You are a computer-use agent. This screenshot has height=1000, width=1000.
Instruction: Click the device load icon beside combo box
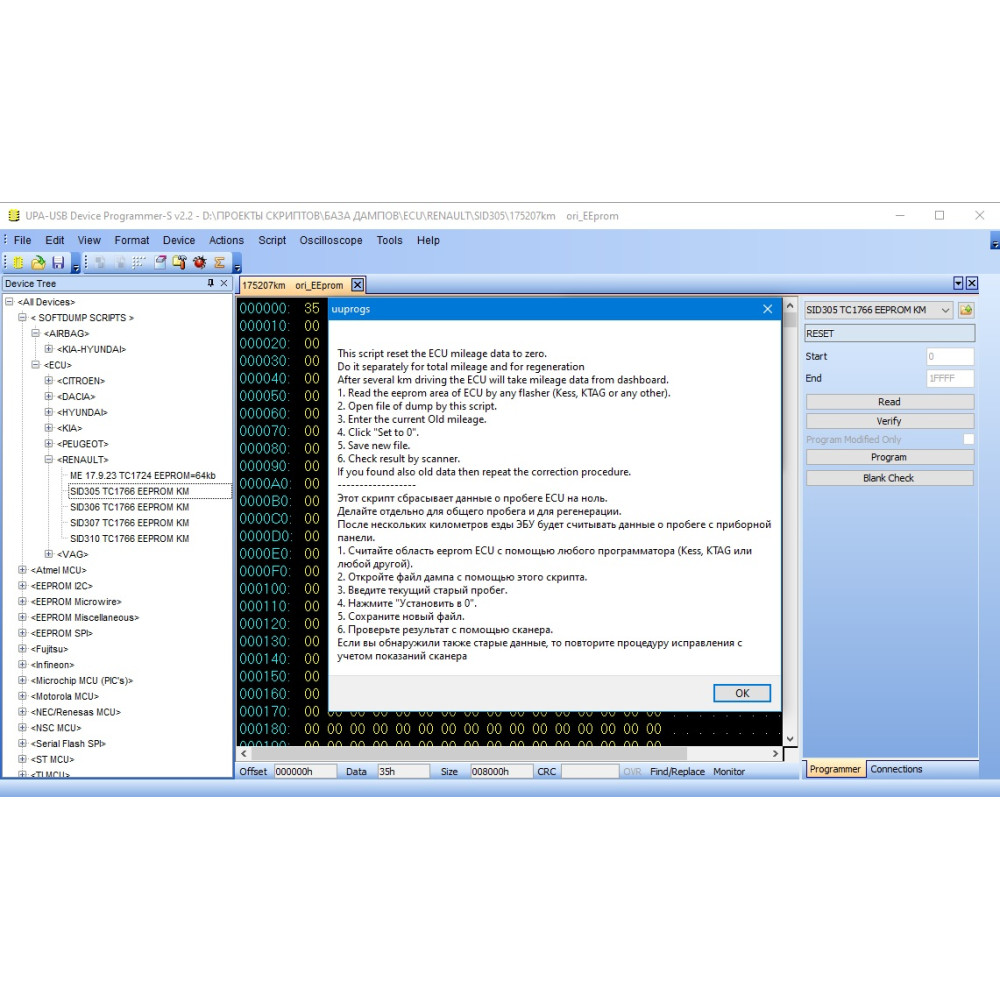tap(966, 310)
